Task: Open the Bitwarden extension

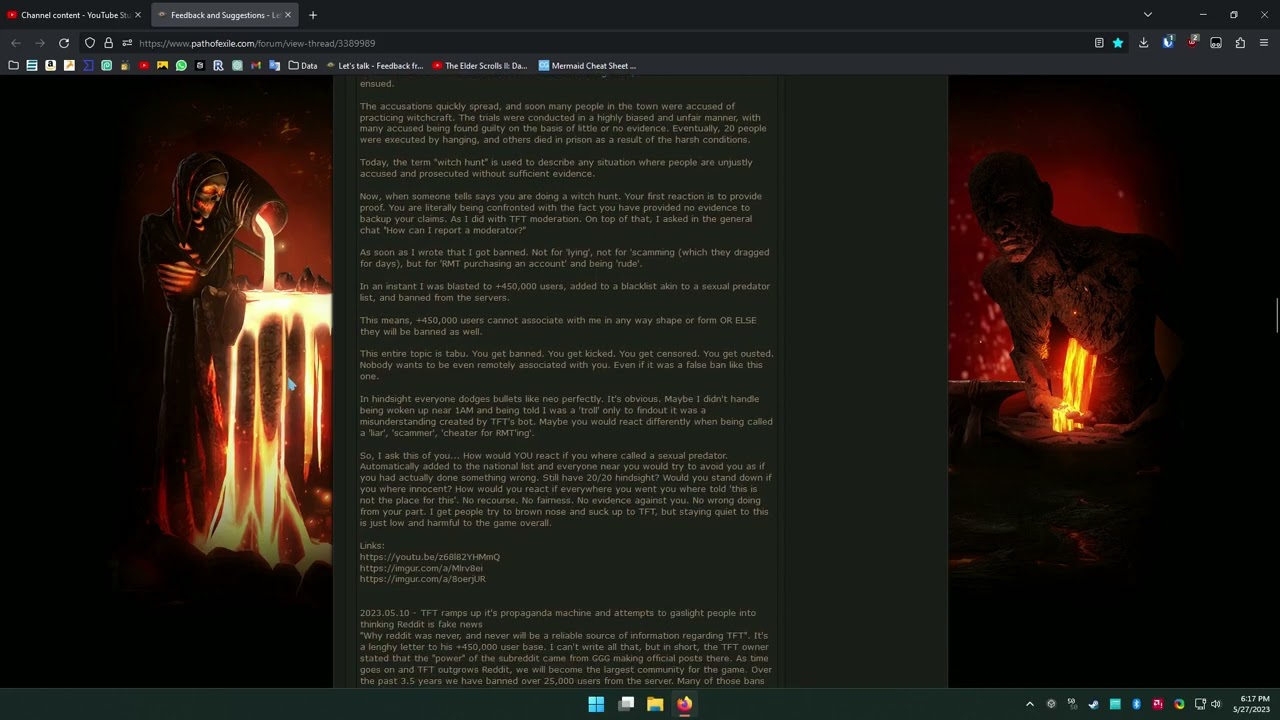Action: 1167,43
